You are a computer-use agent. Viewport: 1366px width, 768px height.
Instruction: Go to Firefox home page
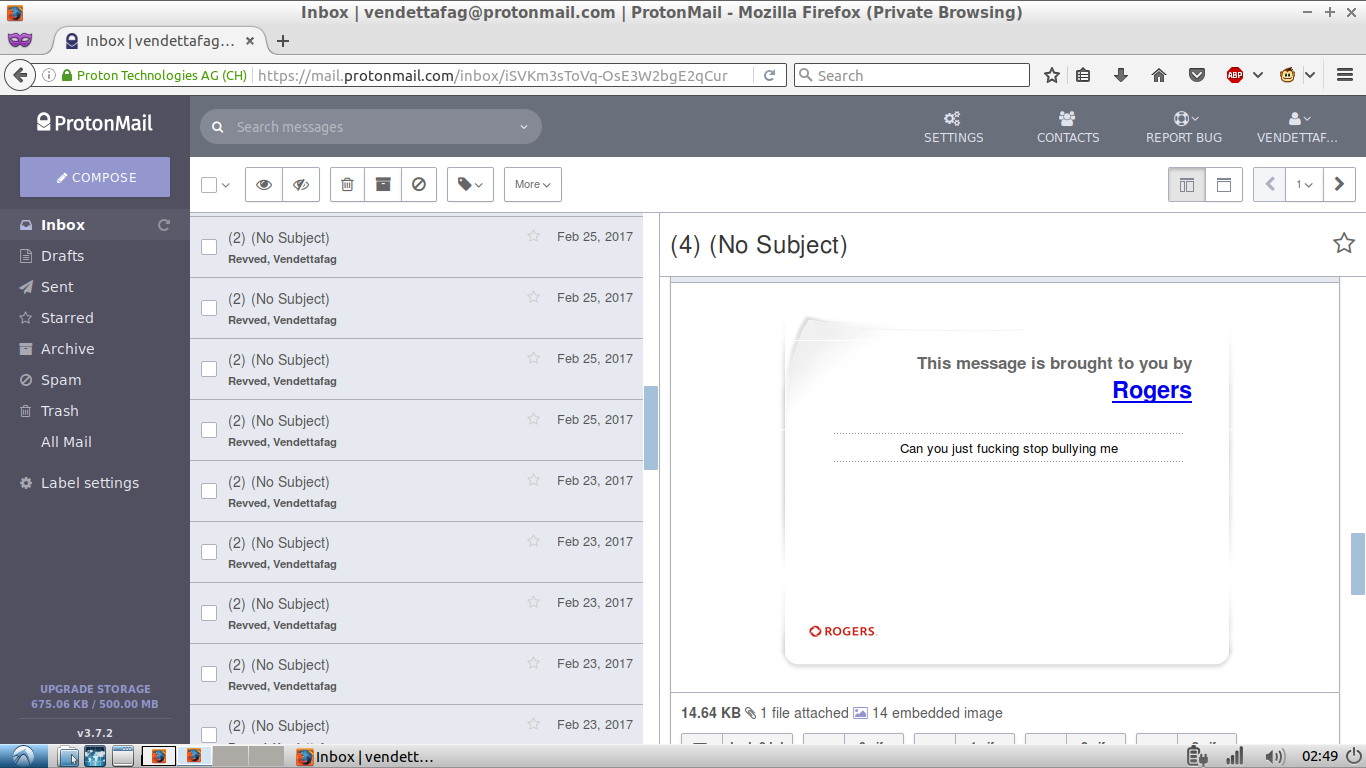tap(1159, 75)
